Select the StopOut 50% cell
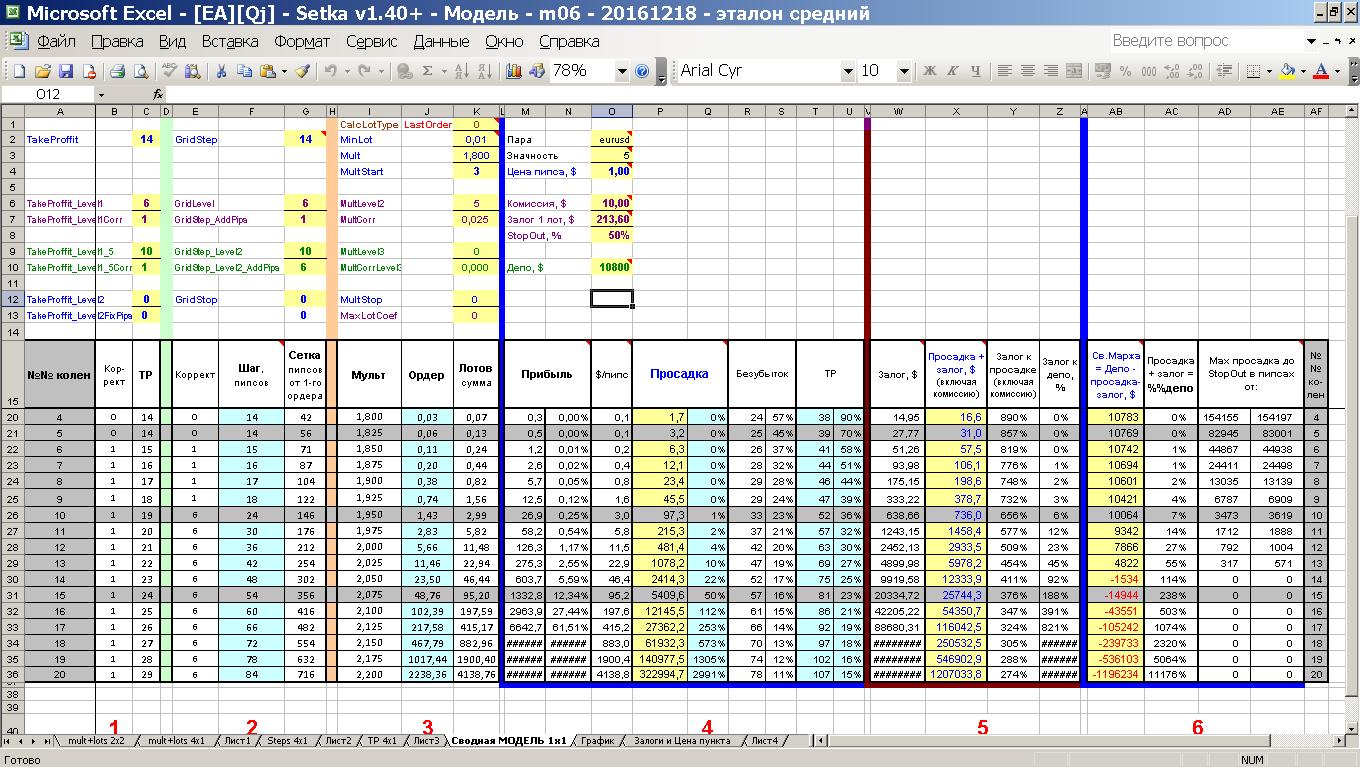 click(x=612, y=236)
